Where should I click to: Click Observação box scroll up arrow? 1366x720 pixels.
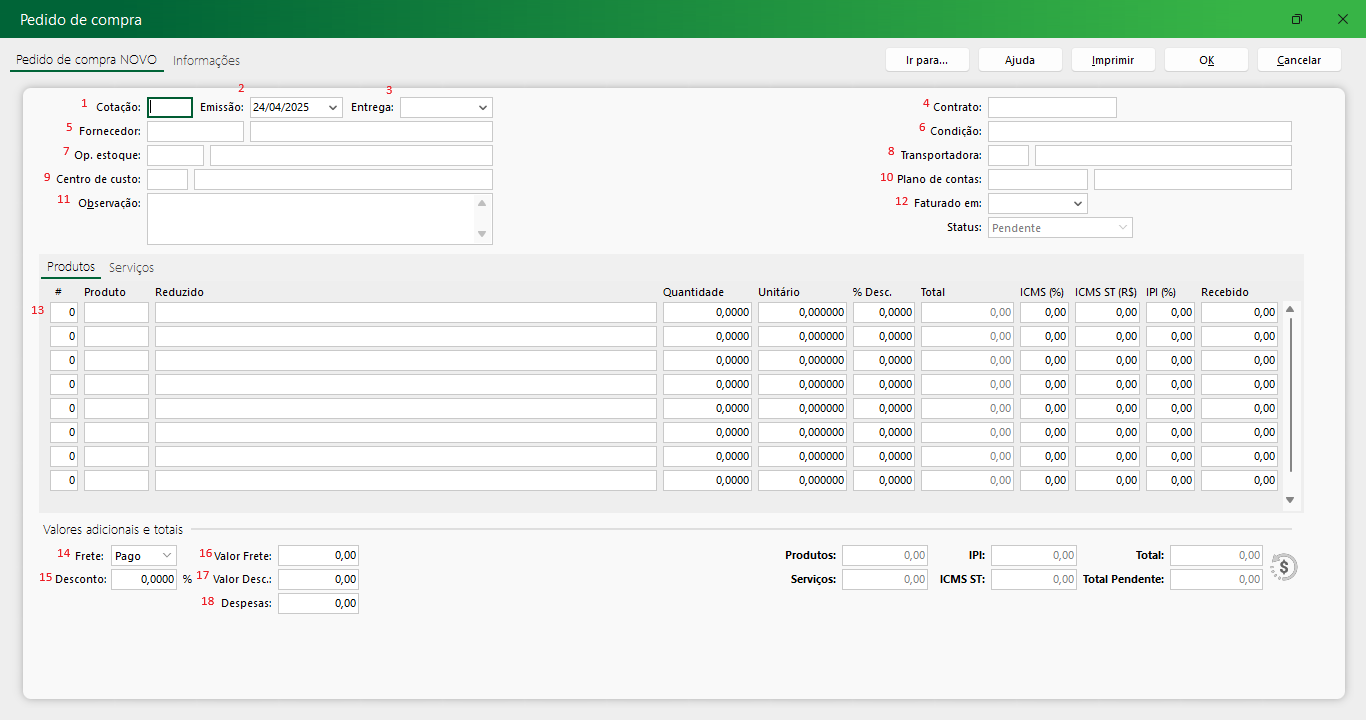coord(483,203)
